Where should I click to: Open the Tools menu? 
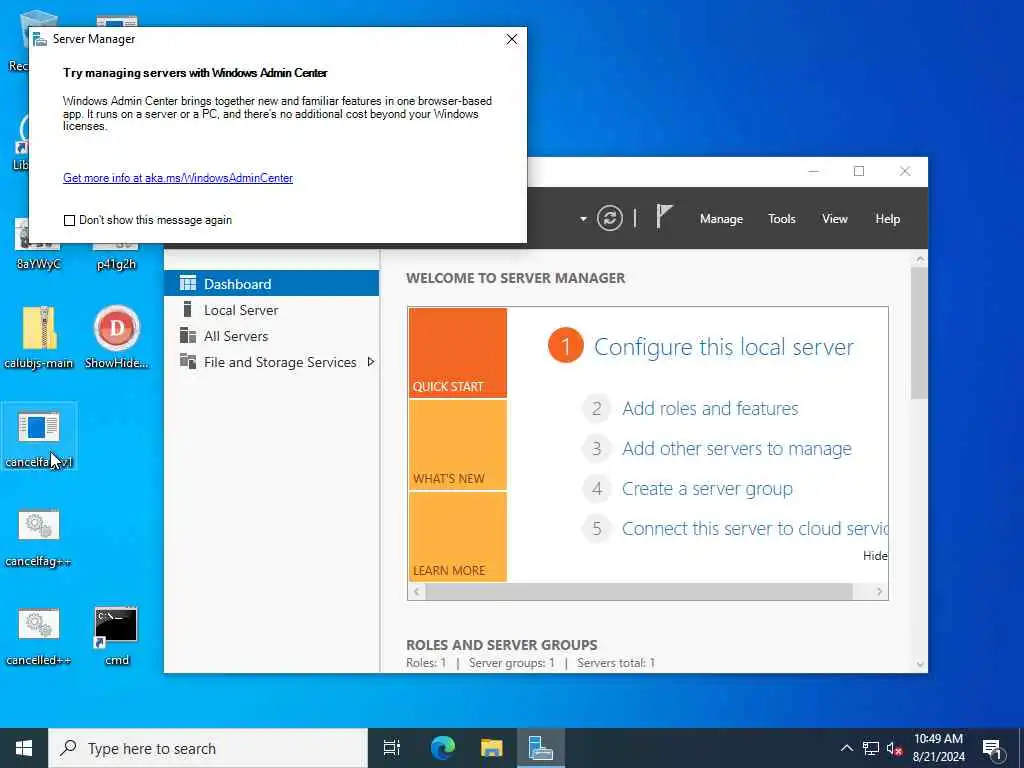pyautogui.click(x=781, y=219)
